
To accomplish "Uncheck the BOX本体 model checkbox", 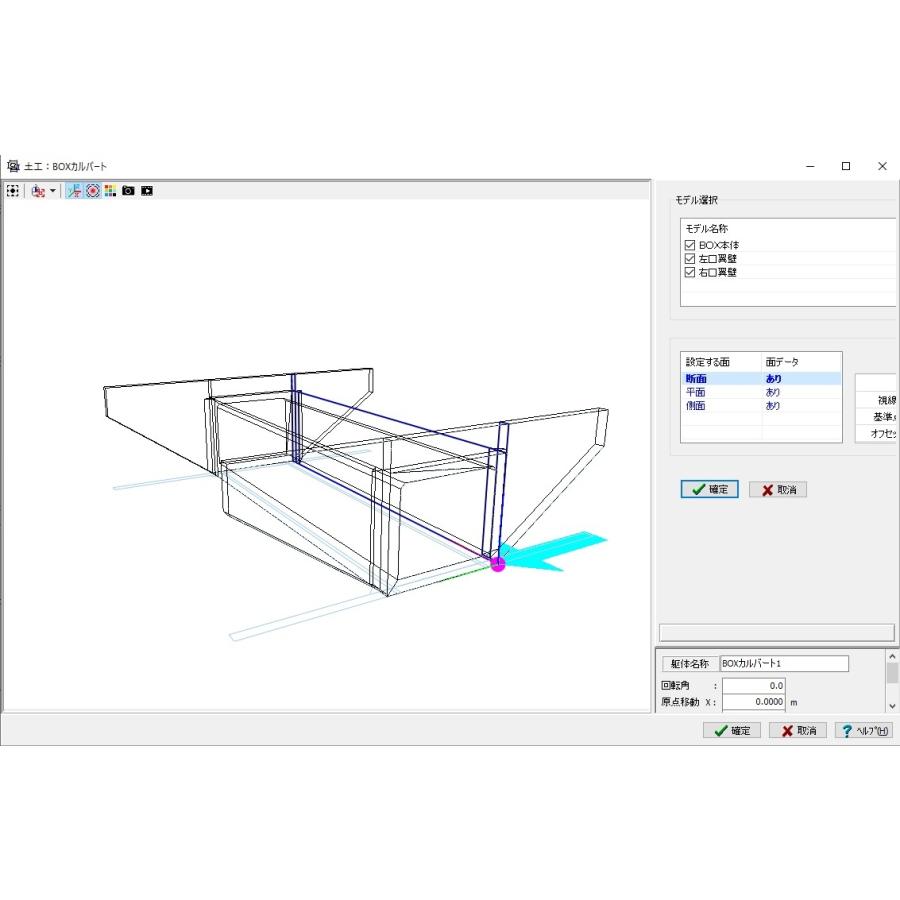I will [689, 244].
